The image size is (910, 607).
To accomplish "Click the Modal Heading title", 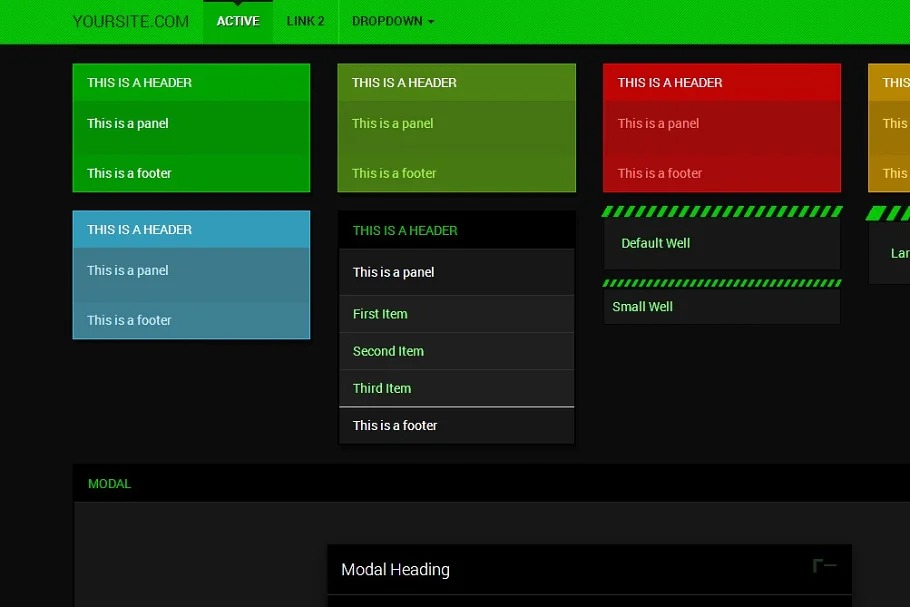I will click(395, 570).
